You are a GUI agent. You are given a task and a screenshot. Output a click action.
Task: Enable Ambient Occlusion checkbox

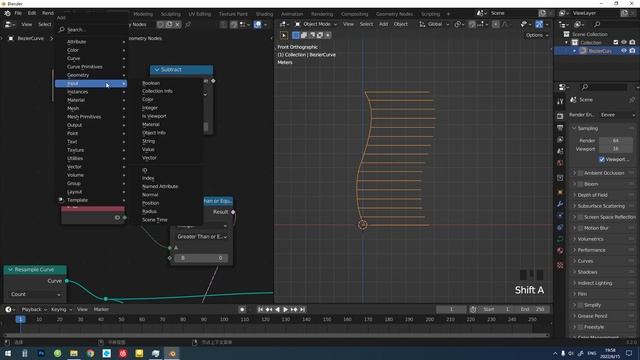click(580, 173)
